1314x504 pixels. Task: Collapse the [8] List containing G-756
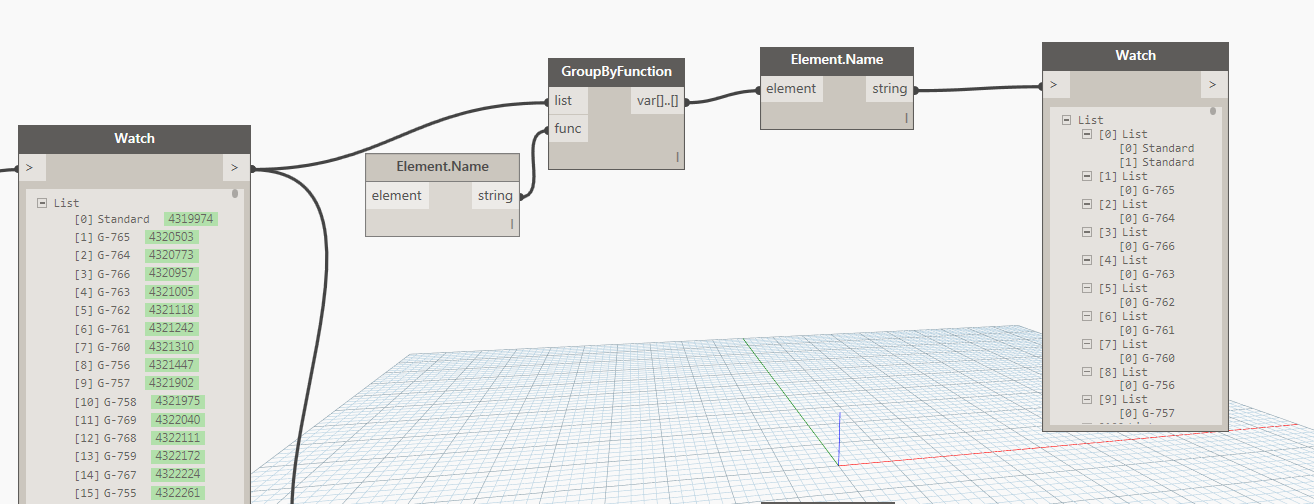click(1087, 372)
